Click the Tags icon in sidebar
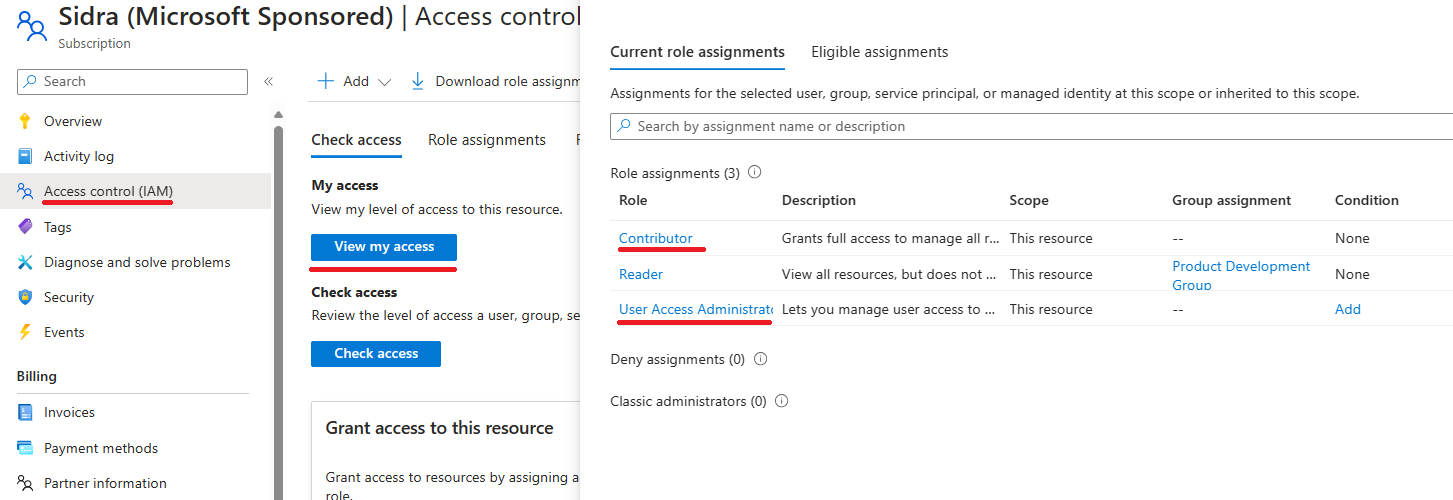The width and height of the screenshot is (1453, 500). click(x=26, y=227)
